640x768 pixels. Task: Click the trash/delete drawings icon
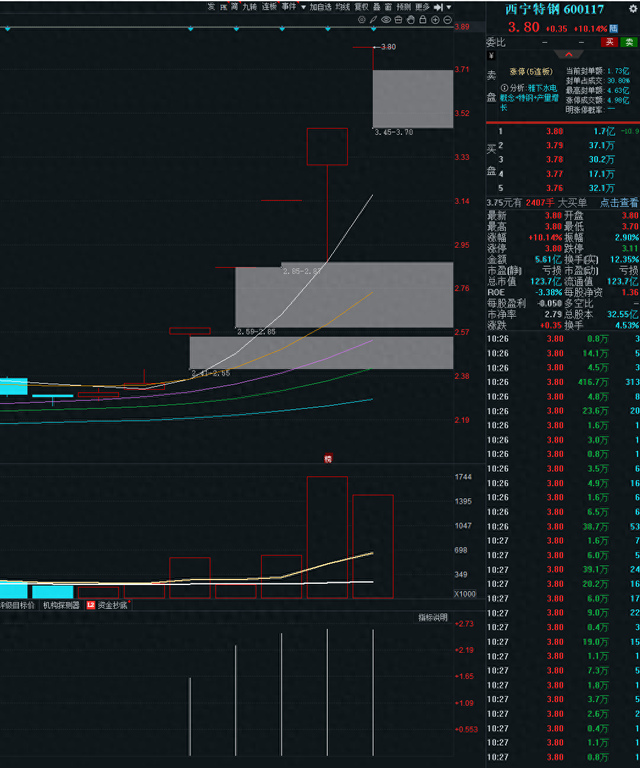click(398, 20)
